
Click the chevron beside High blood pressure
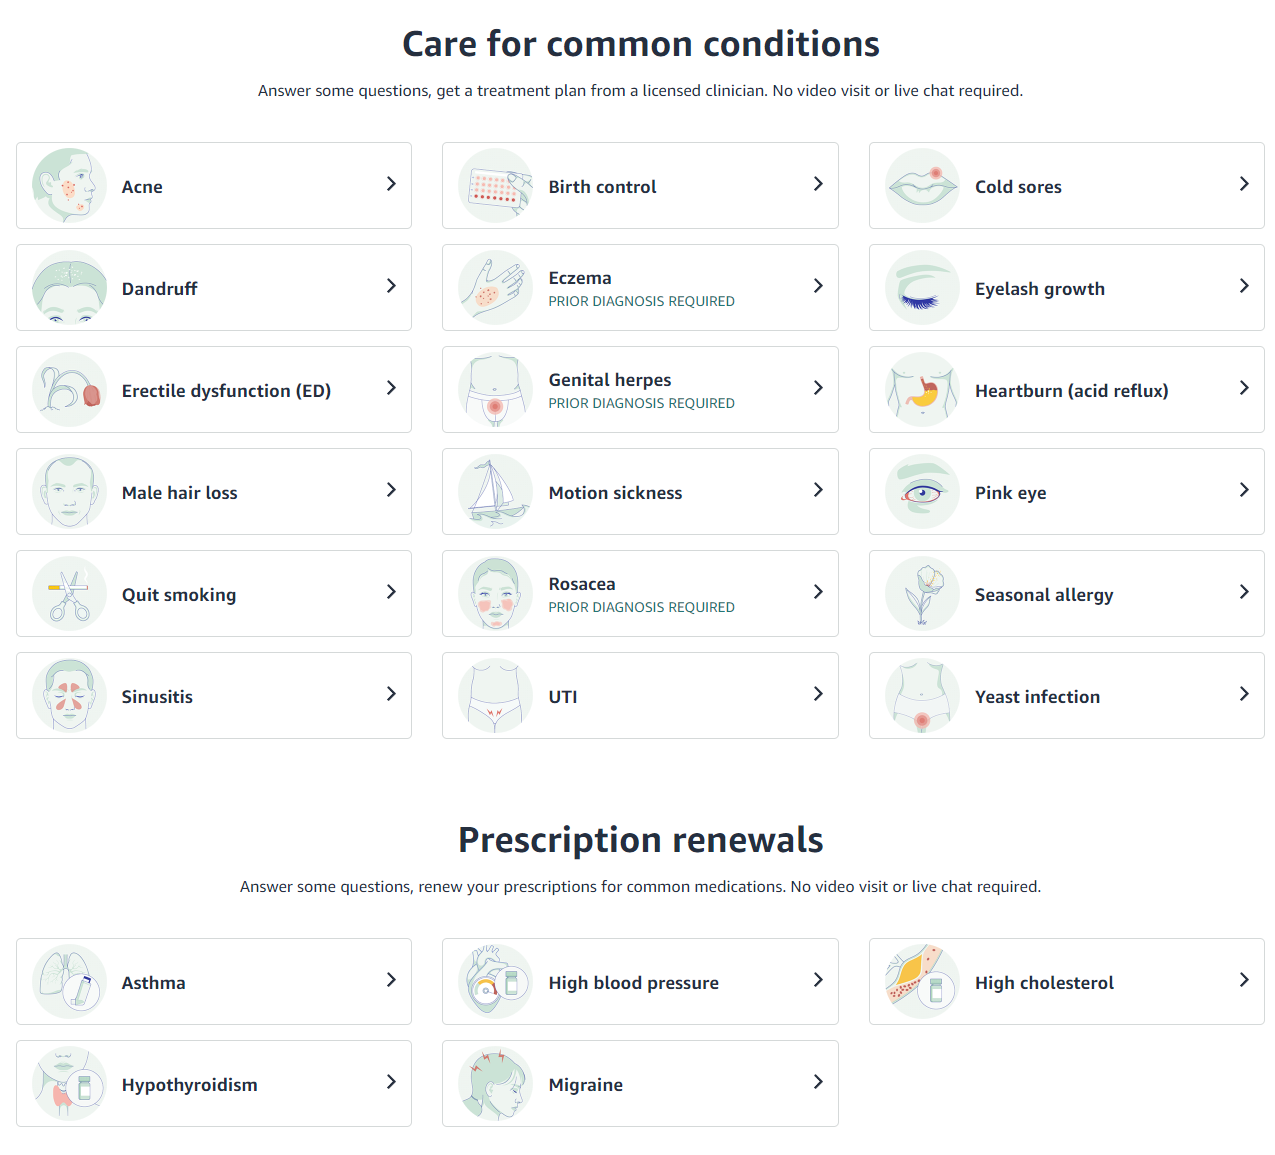click(x=818, y=981)
